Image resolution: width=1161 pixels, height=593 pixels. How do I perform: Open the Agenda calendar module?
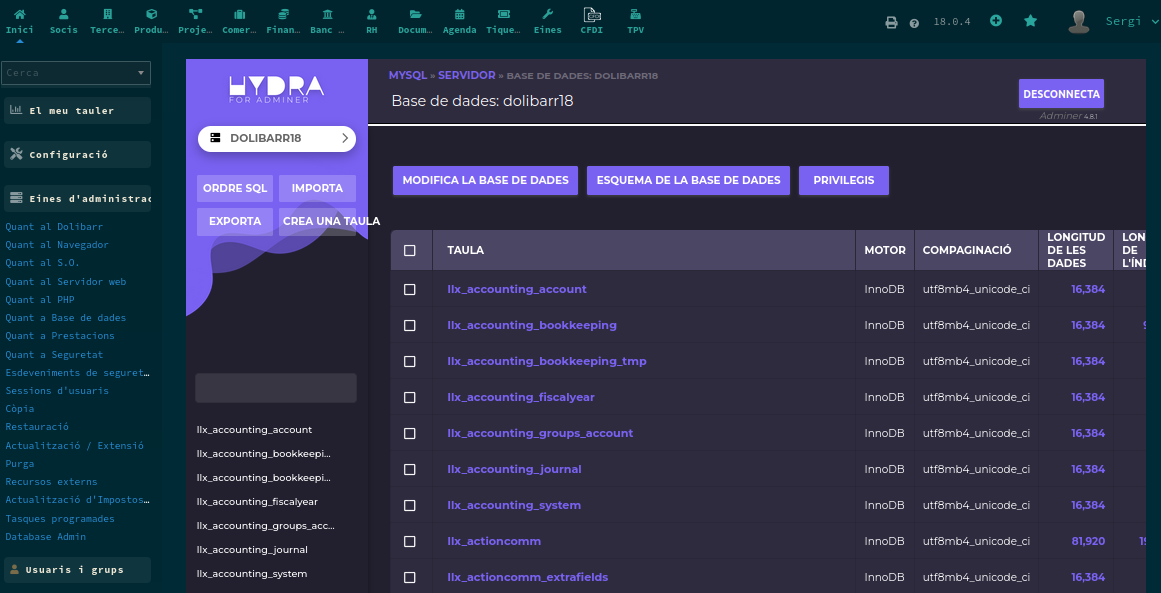tap(459, 21)
